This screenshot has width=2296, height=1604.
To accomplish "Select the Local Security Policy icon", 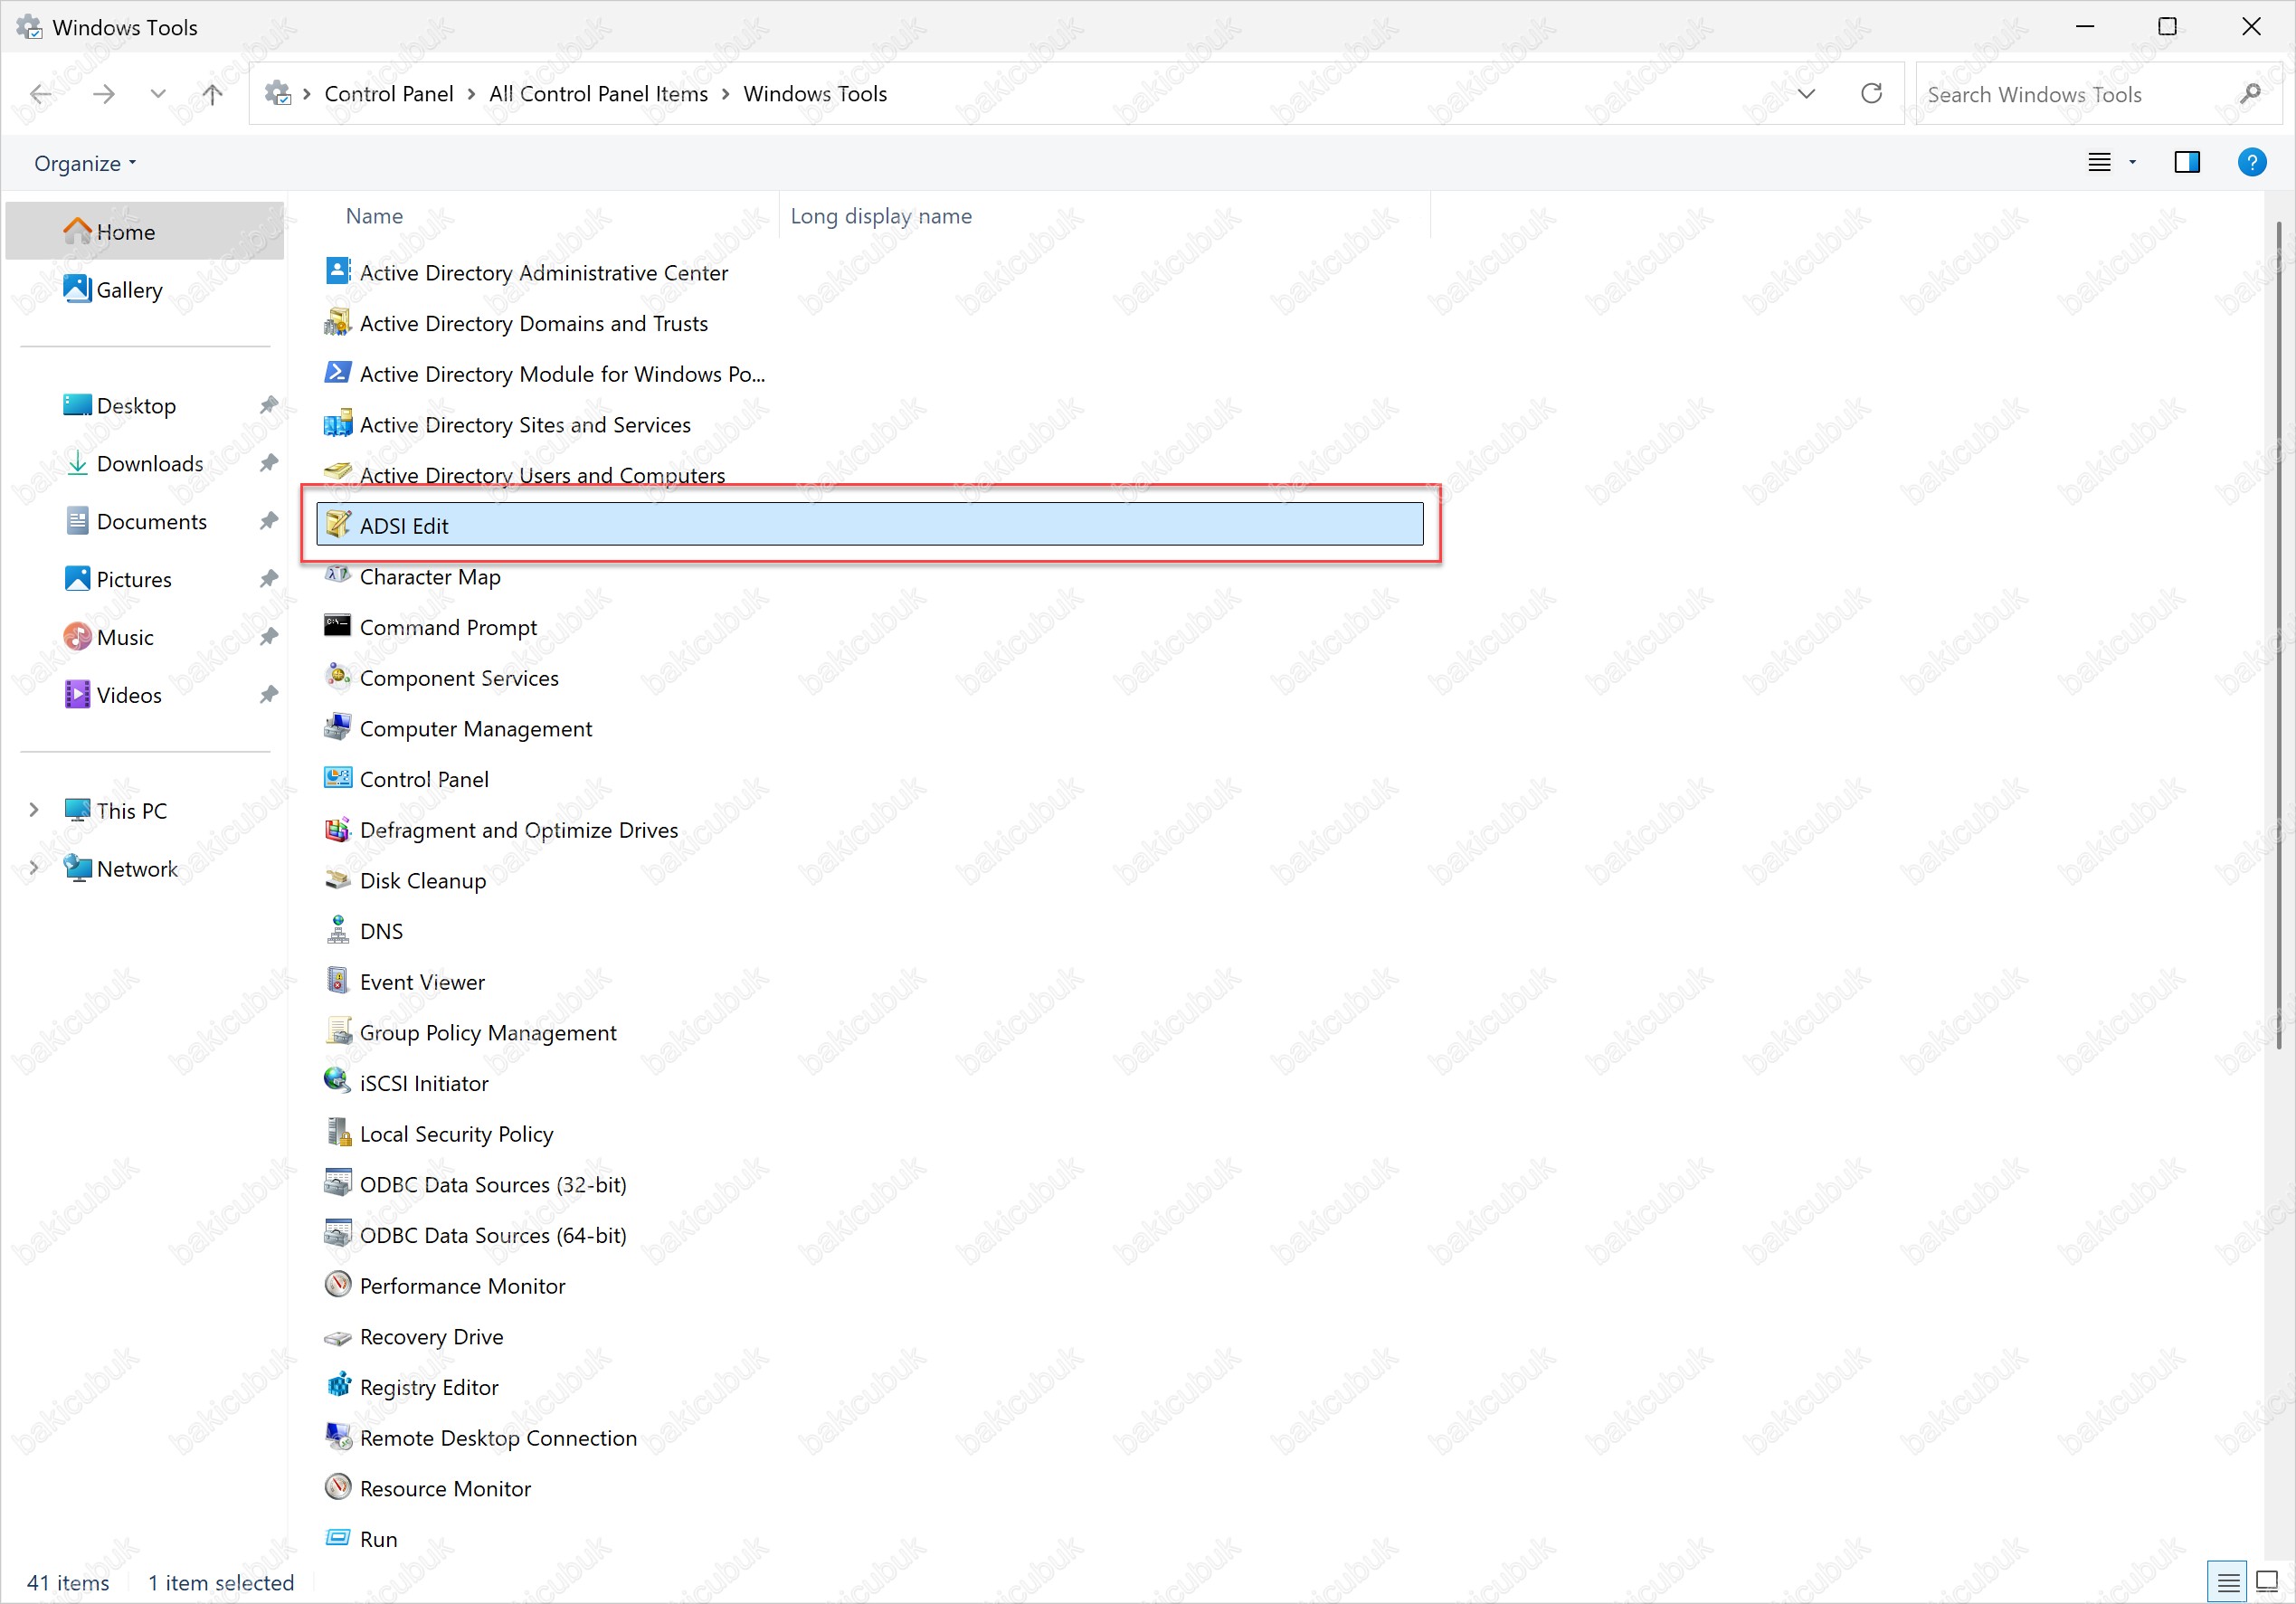I will coord(338,1133).
